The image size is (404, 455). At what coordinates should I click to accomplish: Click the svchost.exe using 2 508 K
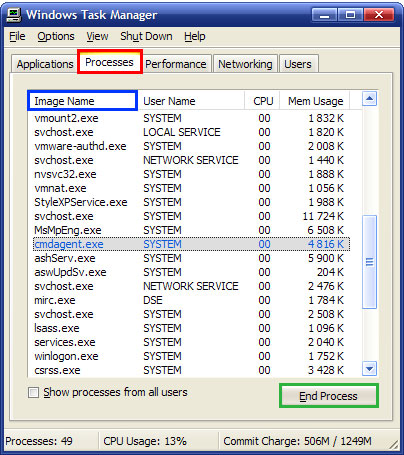(191, 314)
